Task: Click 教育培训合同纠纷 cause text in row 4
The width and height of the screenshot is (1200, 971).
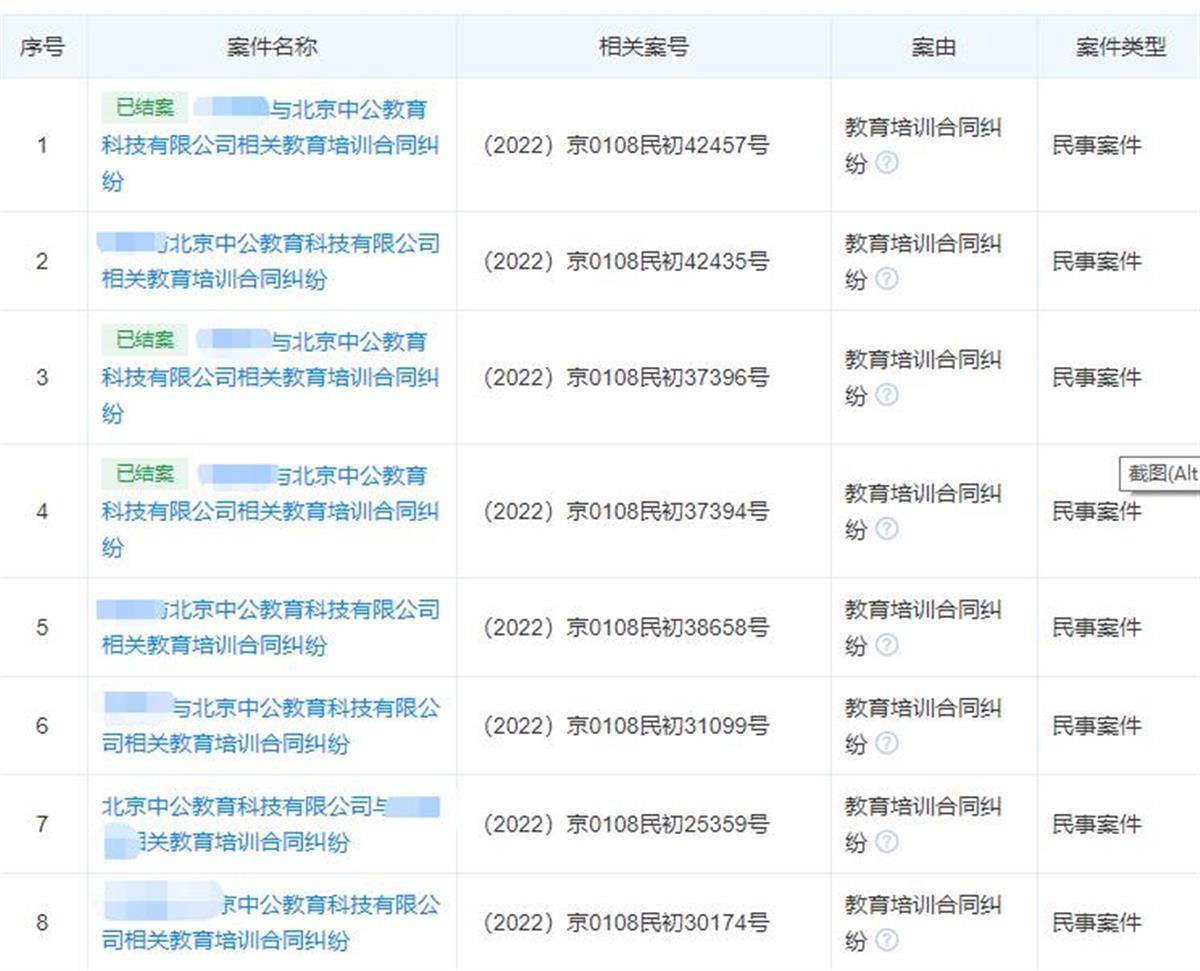Action: (922, 511)
